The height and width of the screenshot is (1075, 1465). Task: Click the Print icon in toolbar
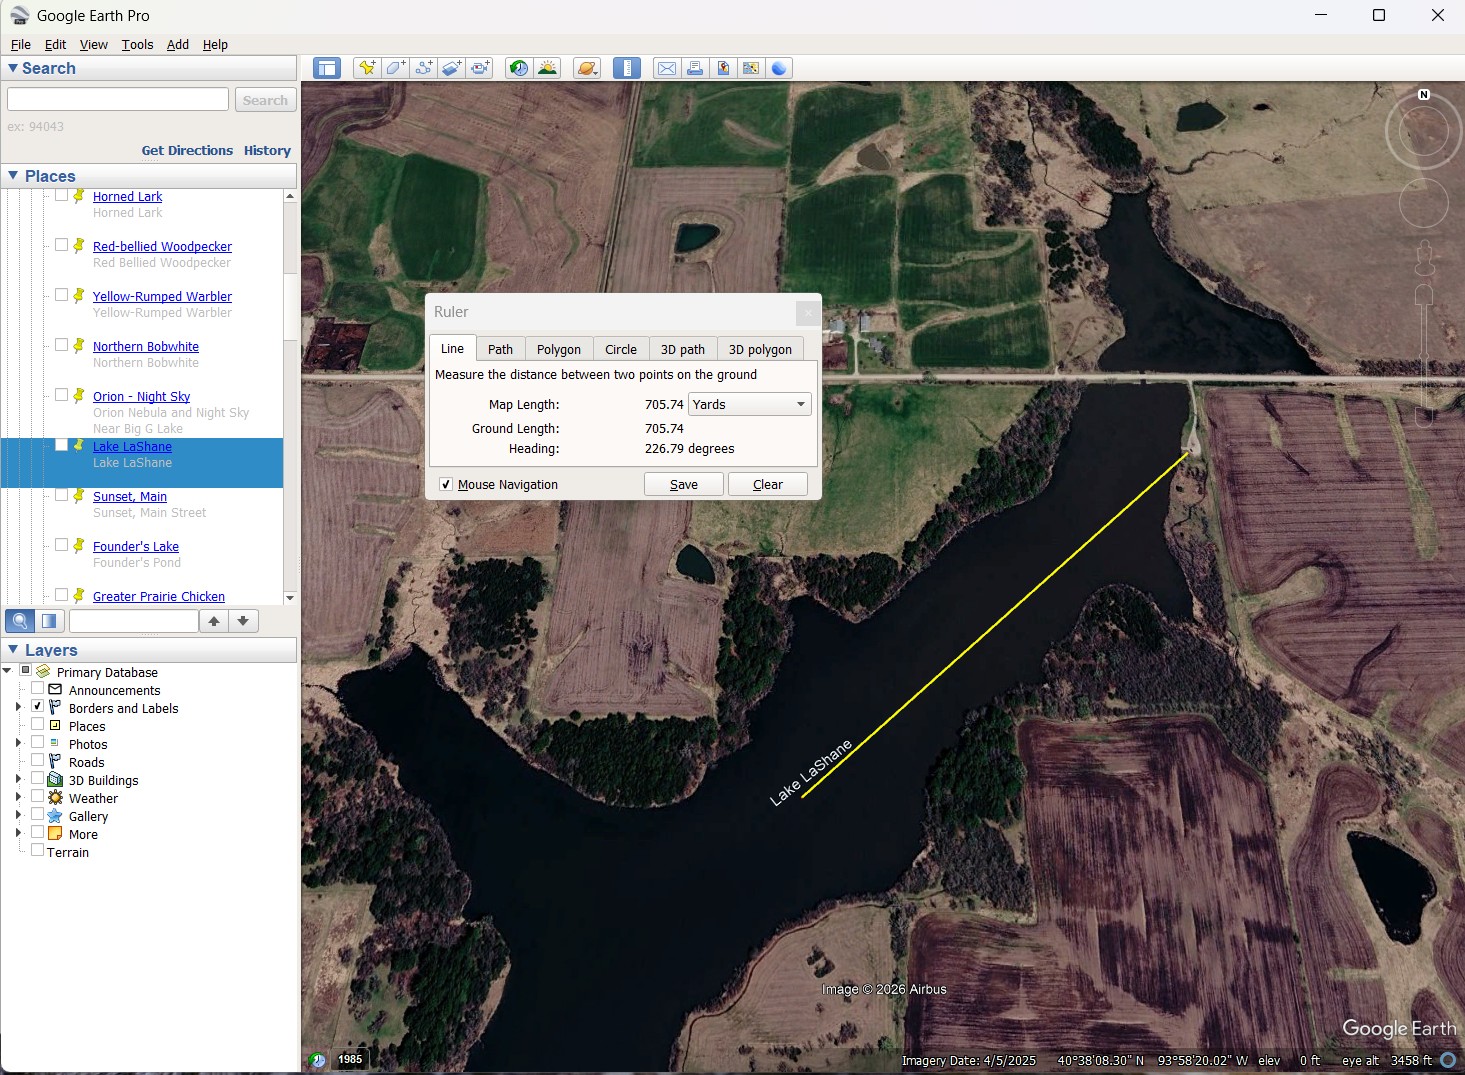click(x=694, y=68)
